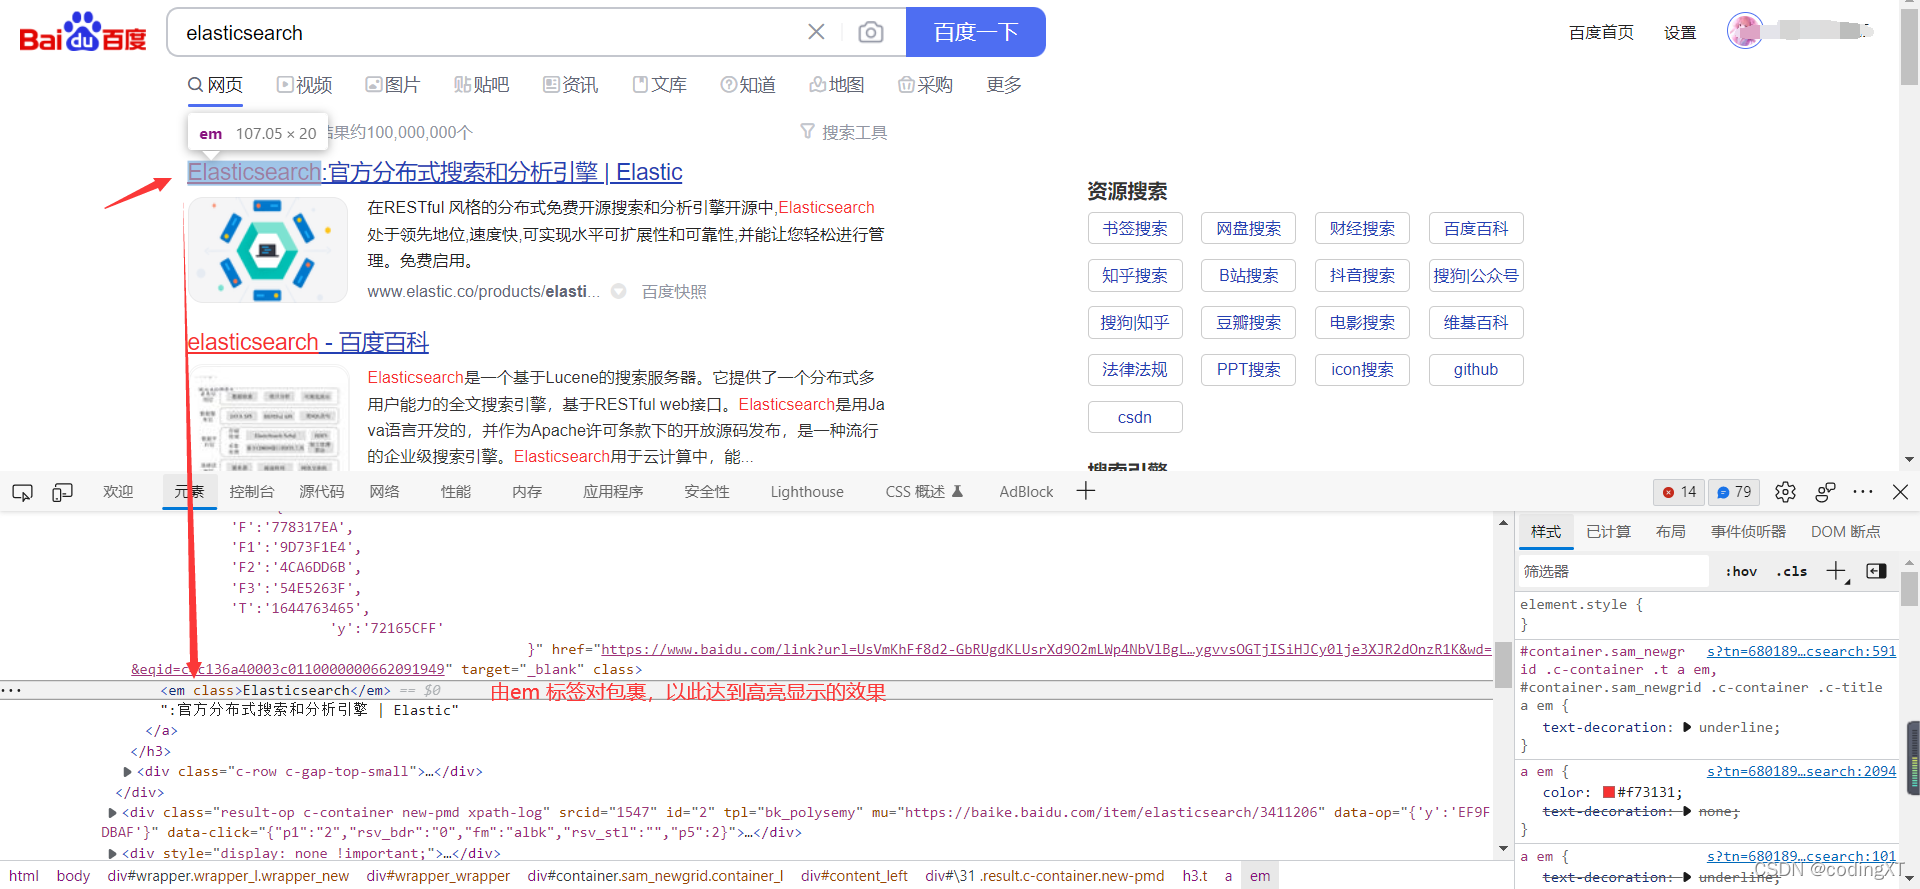Switch to DevTools 欢迎 tab

tap(118, 492)
